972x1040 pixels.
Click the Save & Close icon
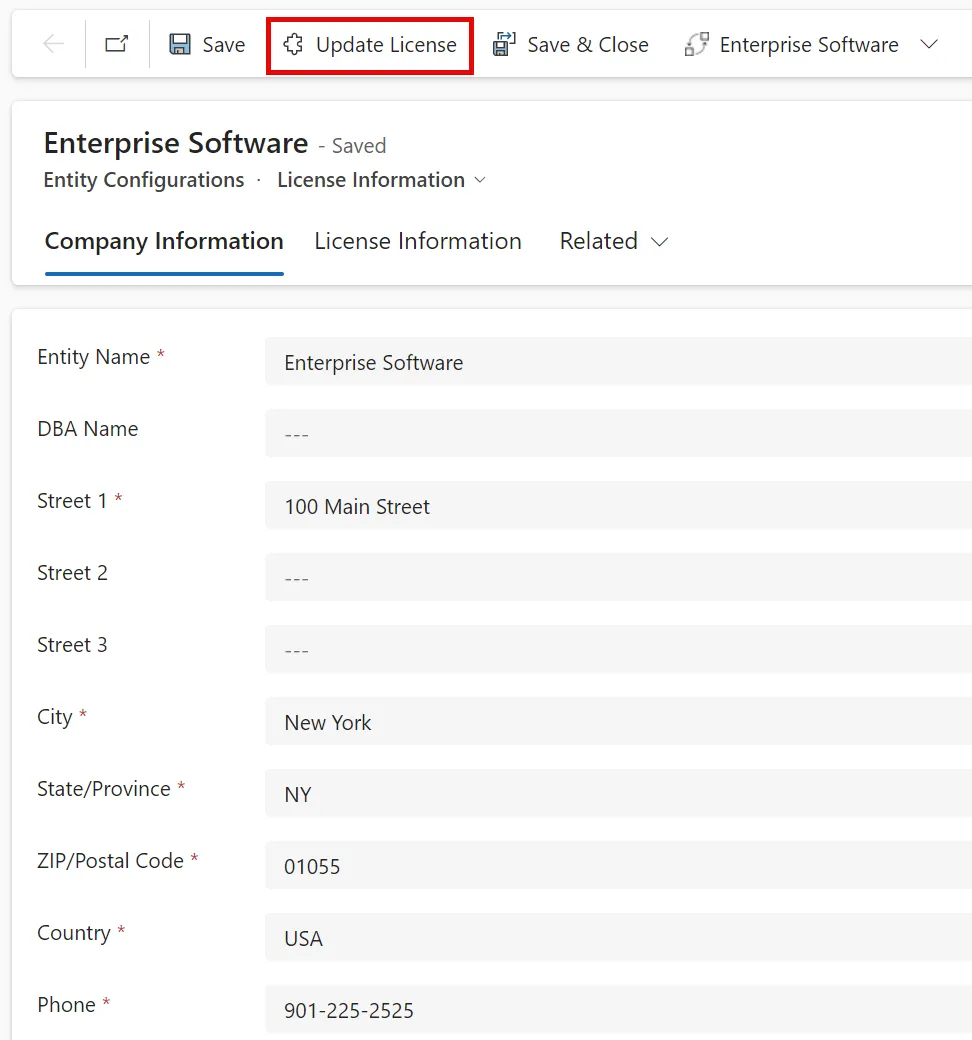click(504, 44)
